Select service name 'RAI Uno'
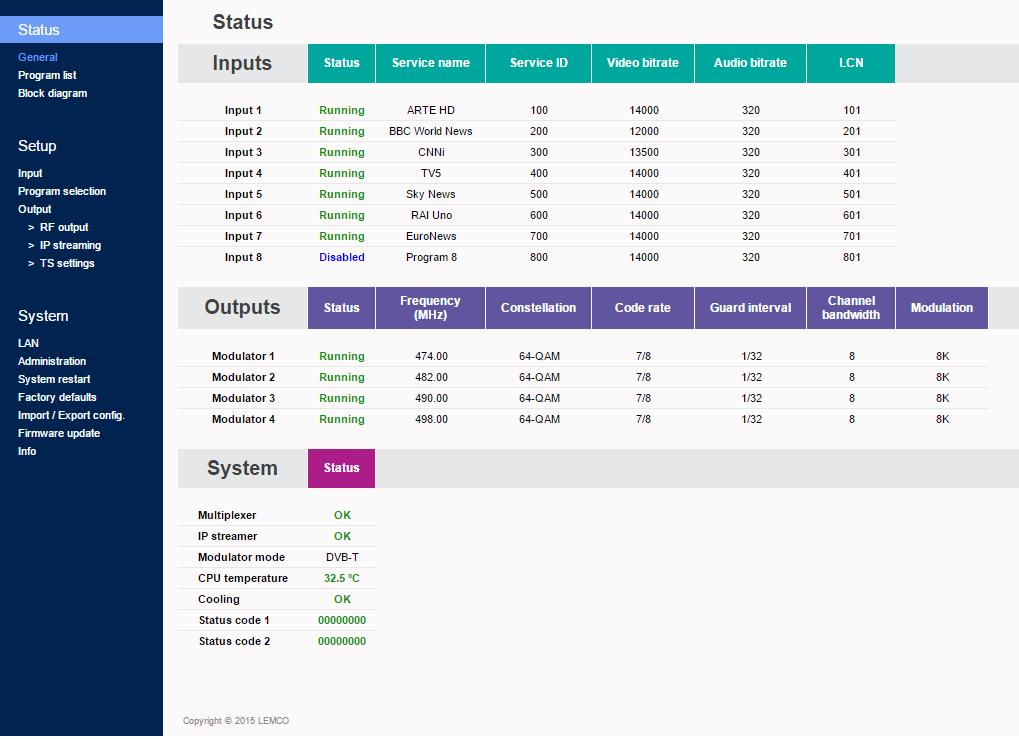The image size is (1019, 739). 431,215
